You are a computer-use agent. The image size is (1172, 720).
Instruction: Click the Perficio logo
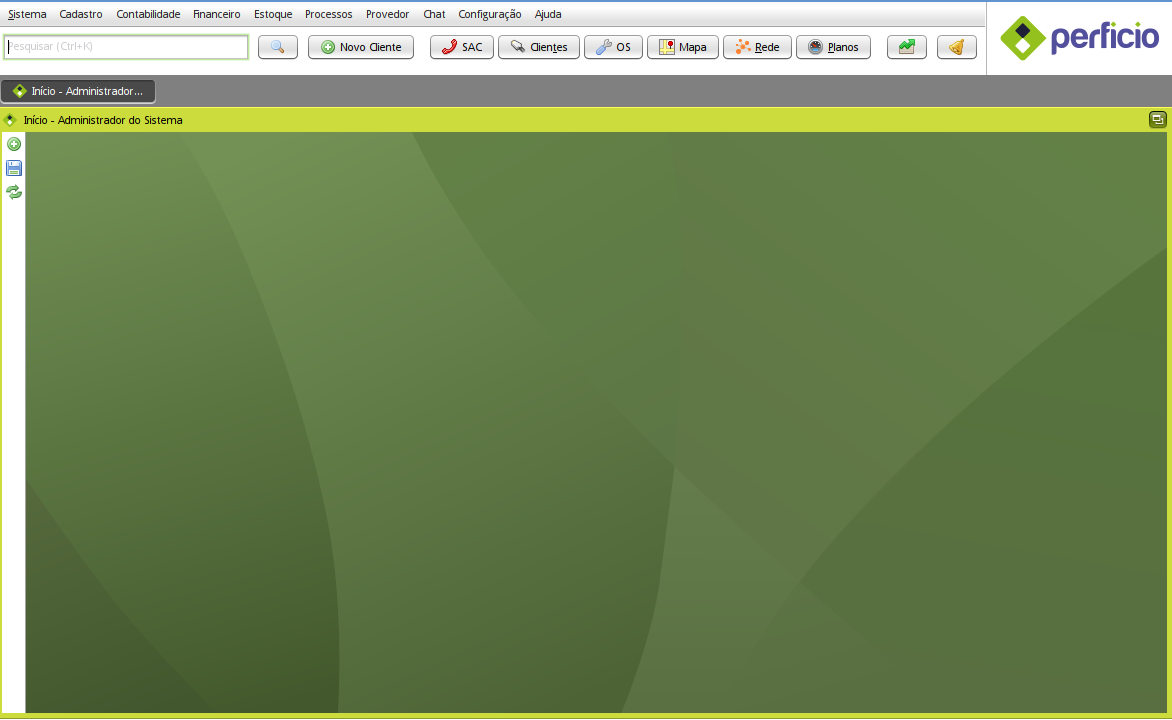(x=1079, y=38)
